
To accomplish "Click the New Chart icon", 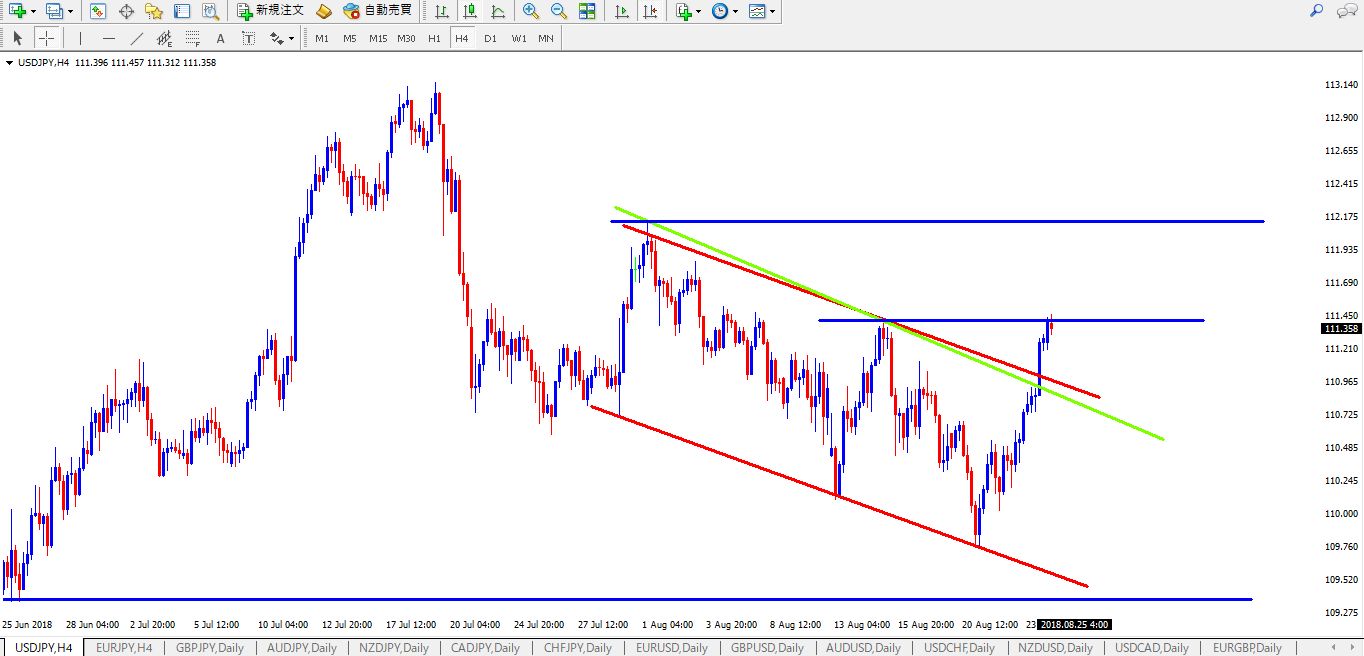I will (17, 11).
